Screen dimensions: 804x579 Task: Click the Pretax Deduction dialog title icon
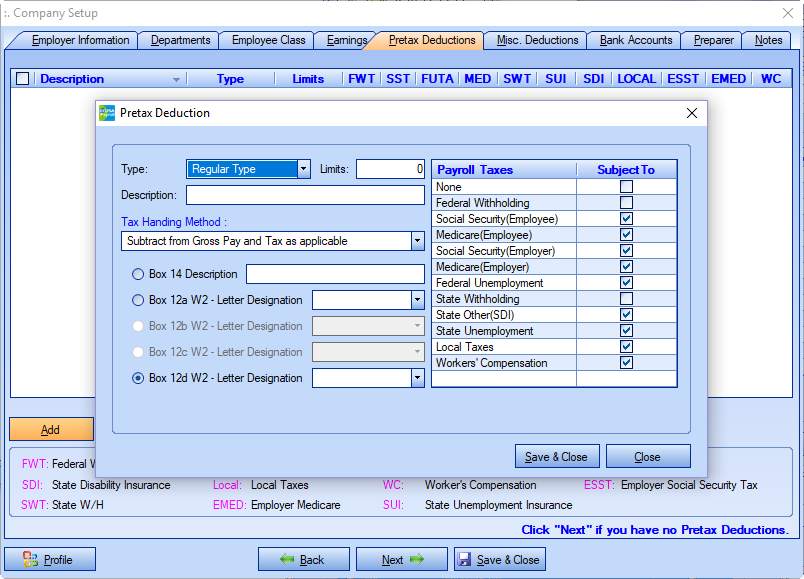[x=107, y=113]
